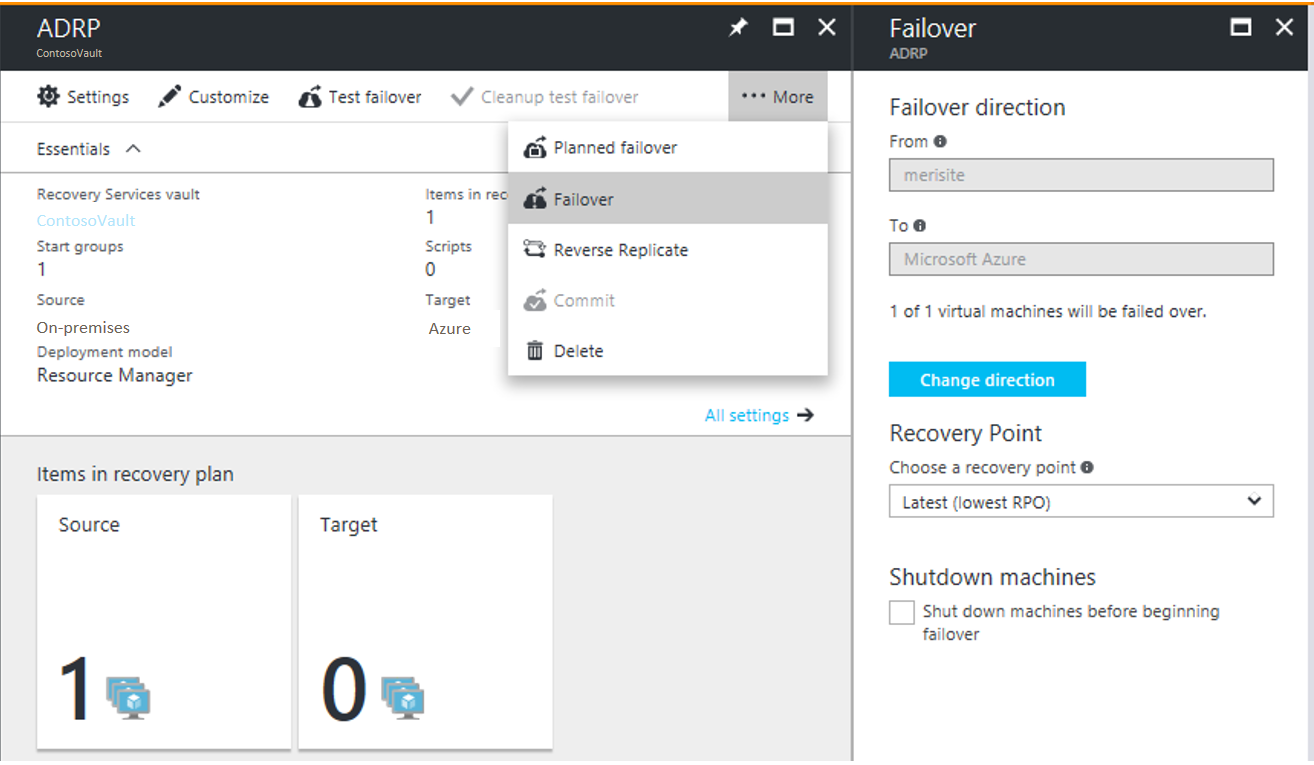Click the Cleanup test failover checkmark icon
This screenshot has height=765, width=1314.
[x=462, y=96]
